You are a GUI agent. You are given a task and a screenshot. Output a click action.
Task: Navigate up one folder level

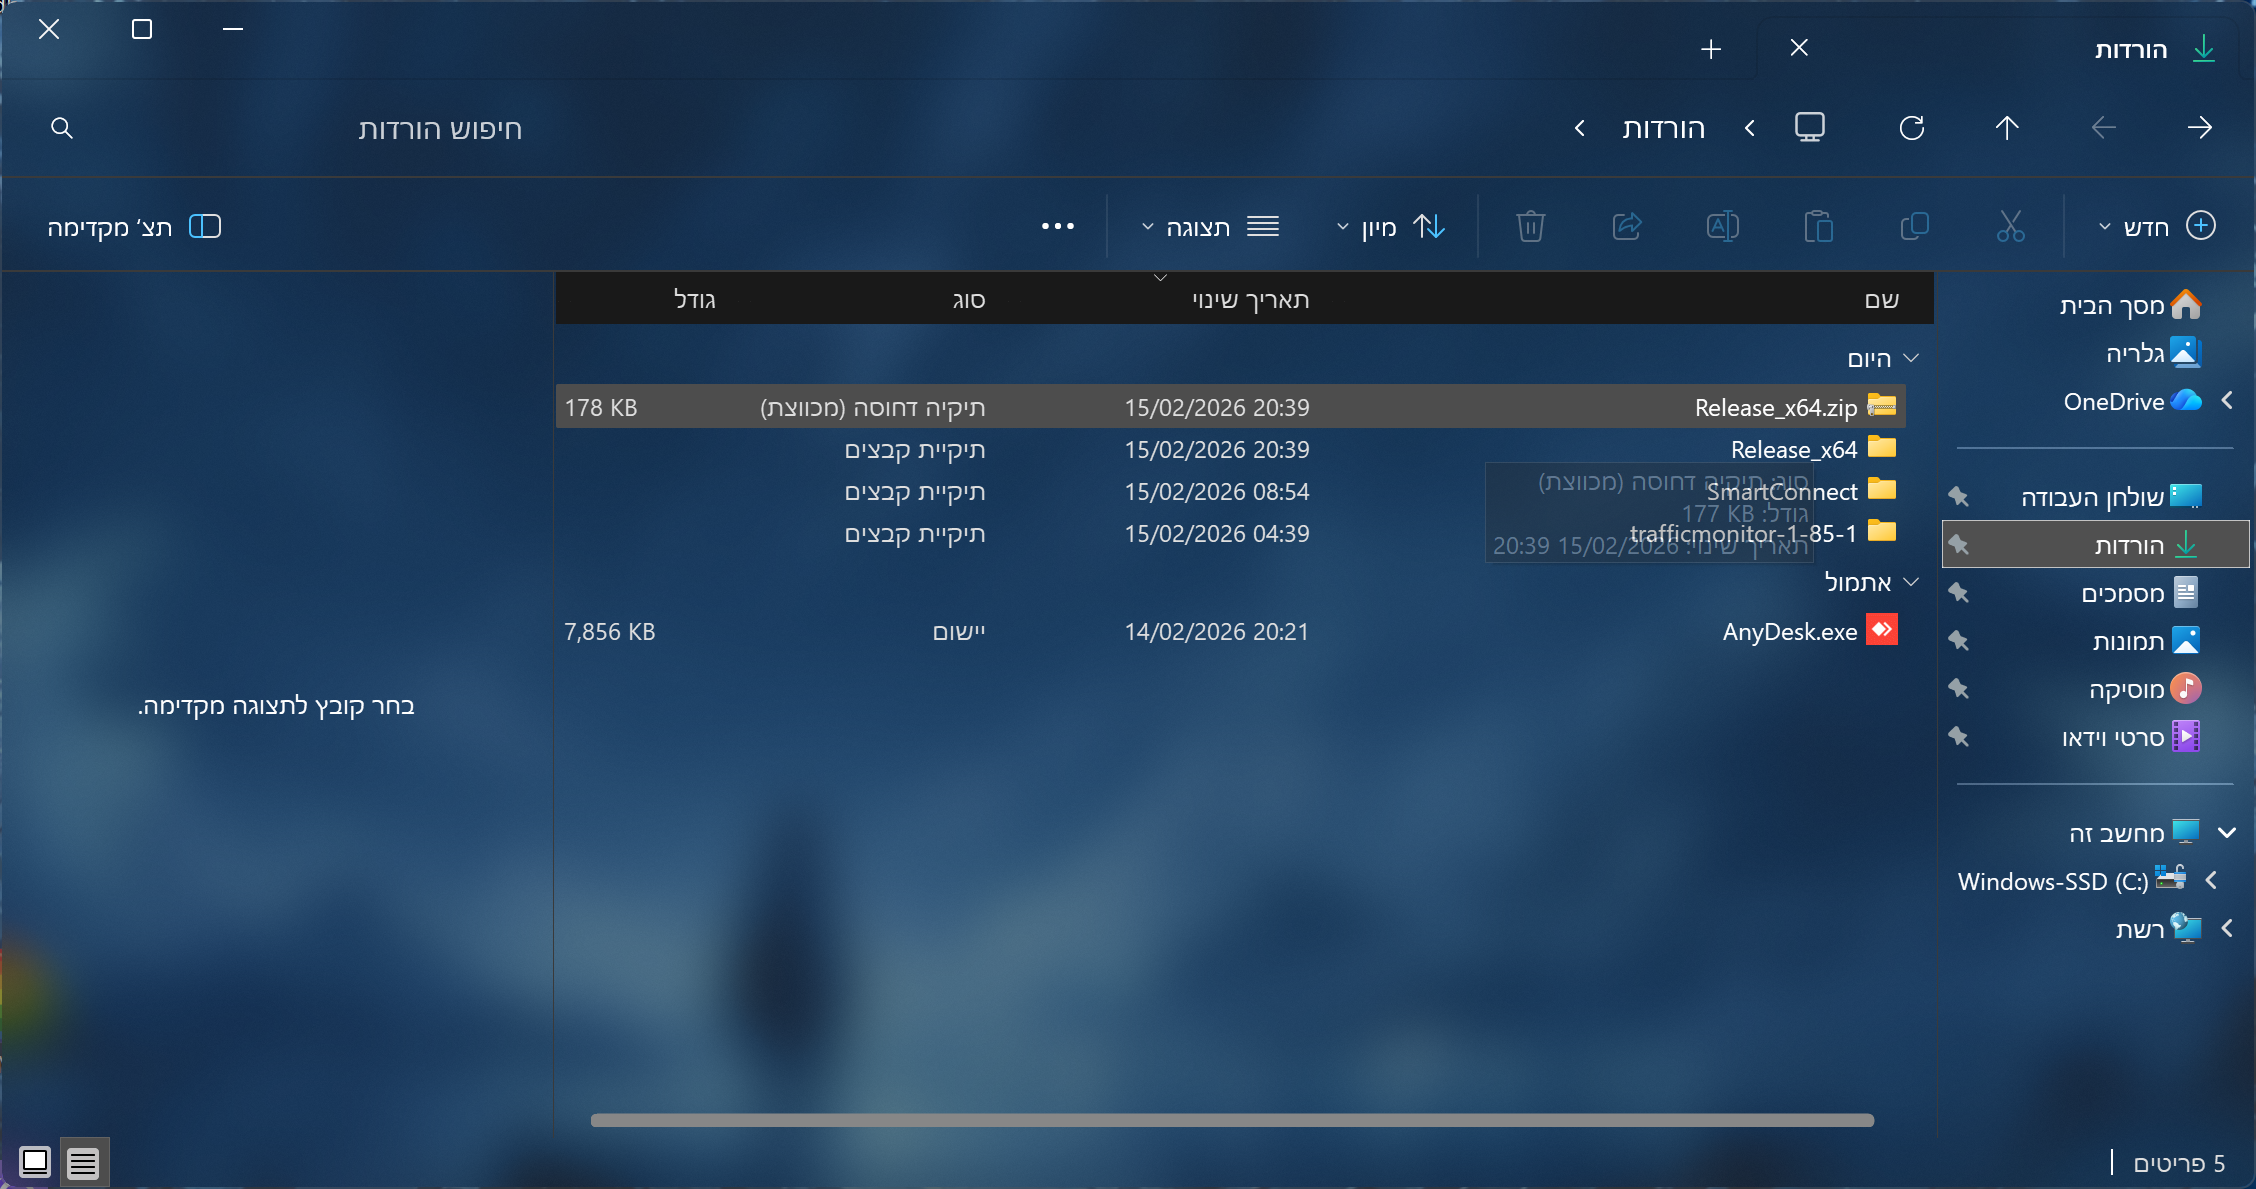click(x=2007, y=128)
